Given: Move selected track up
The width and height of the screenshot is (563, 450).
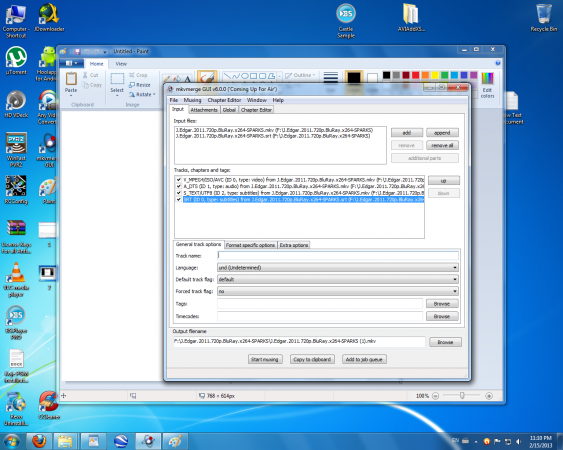Looking at the screenshot, I should click(443, 181).
